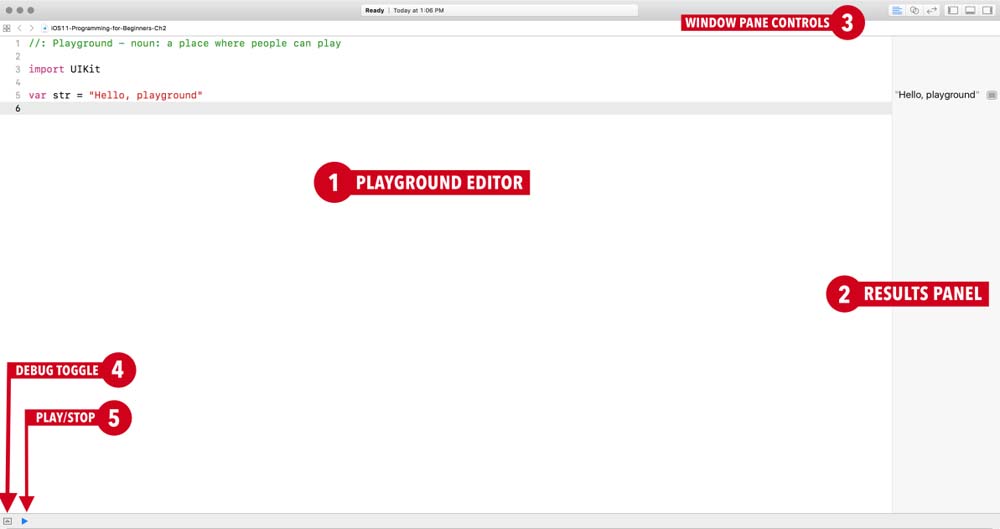Screen dimensions: 1000x529
Task: Click the str variable name
Action: [x=61, y=95]
